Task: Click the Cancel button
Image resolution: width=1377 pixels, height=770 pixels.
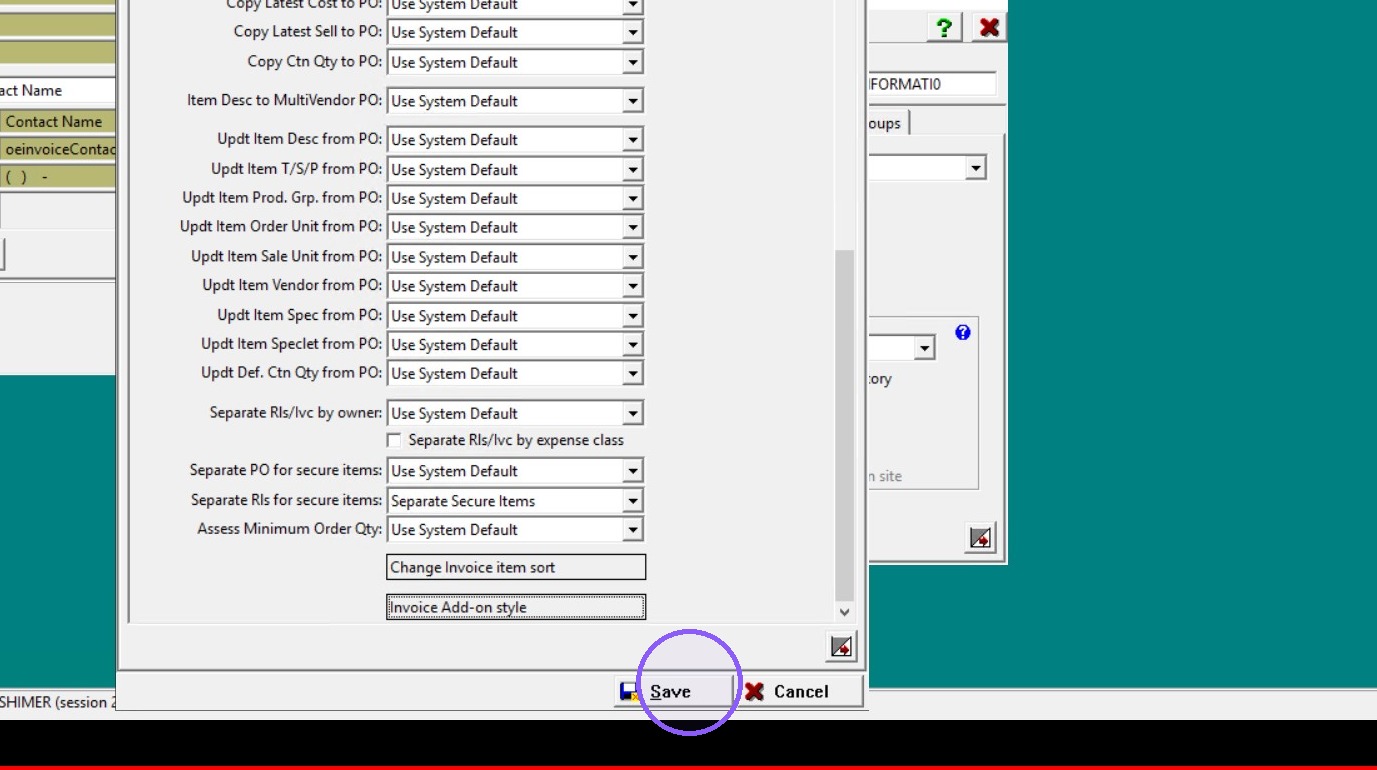Action: point(801,691)
